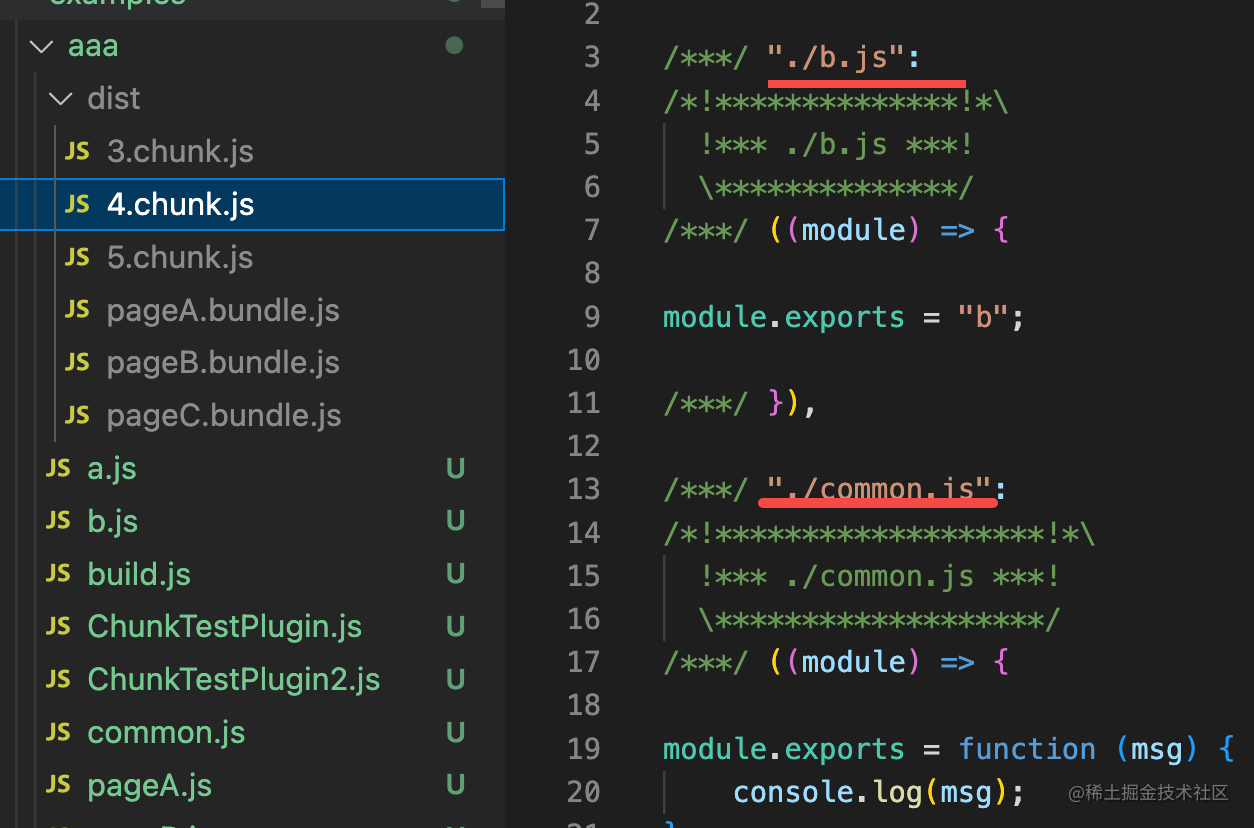Open build.js file
The width and height of the screenshot is (1254, 828).
(139, 574)
